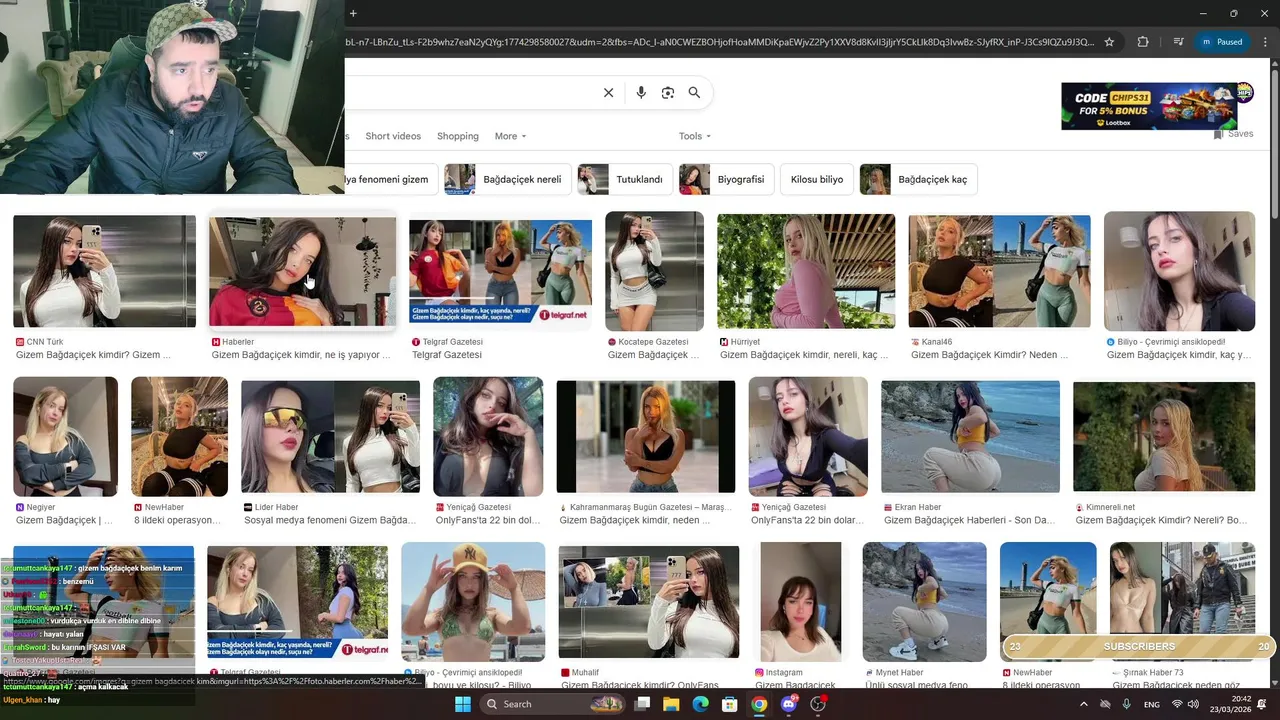Switch ENG input language indicator
1280x720 pixels.
[1152, 704]
